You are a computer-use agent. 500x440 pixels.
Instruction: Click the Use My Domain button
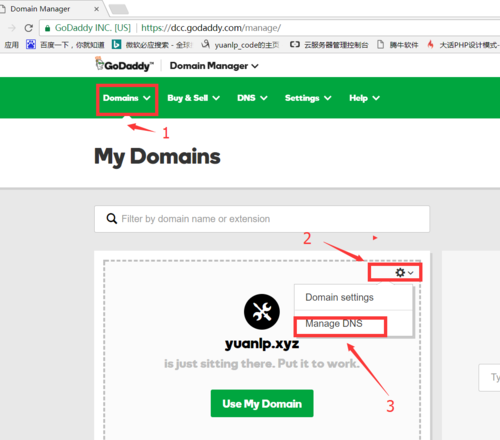pos(262,403)
